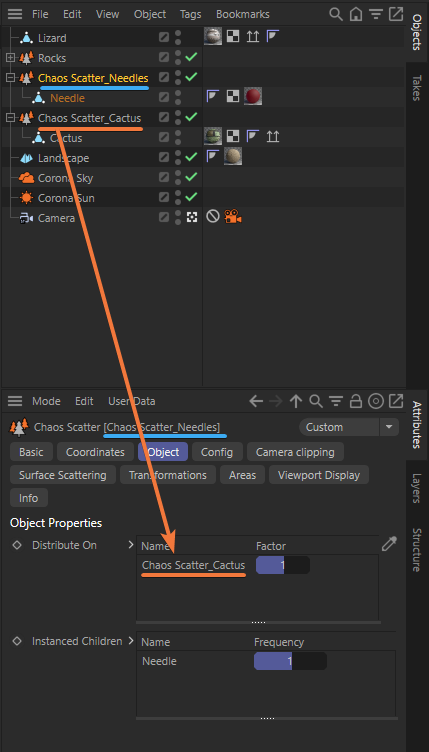Click the Camera active-view icon

[192, 218]
